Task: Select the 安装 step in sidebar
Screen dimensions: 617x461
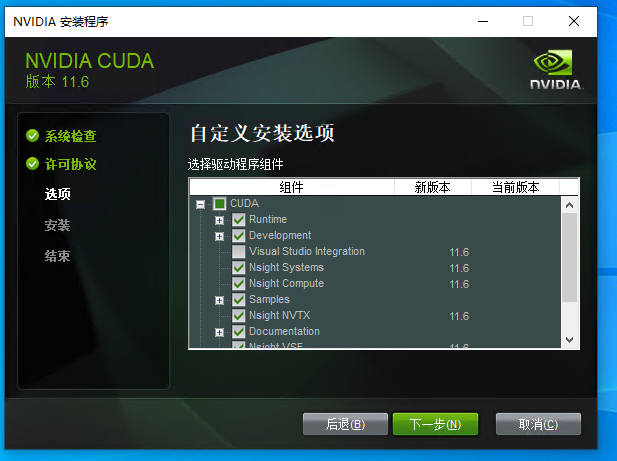Action: pyautogui.click(x=57, y=225)
